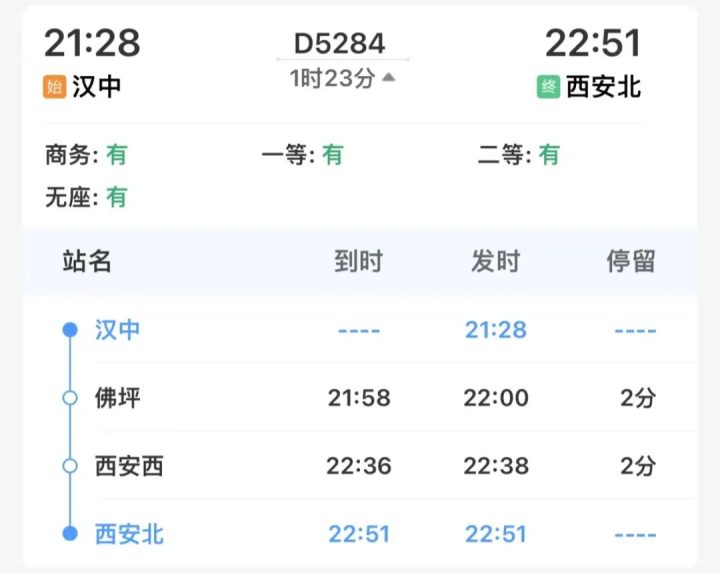The width and height of the screenshot is (720, 573).
Task: Click the green 终 terminal station icon
Action: click(x=549, y=87)
